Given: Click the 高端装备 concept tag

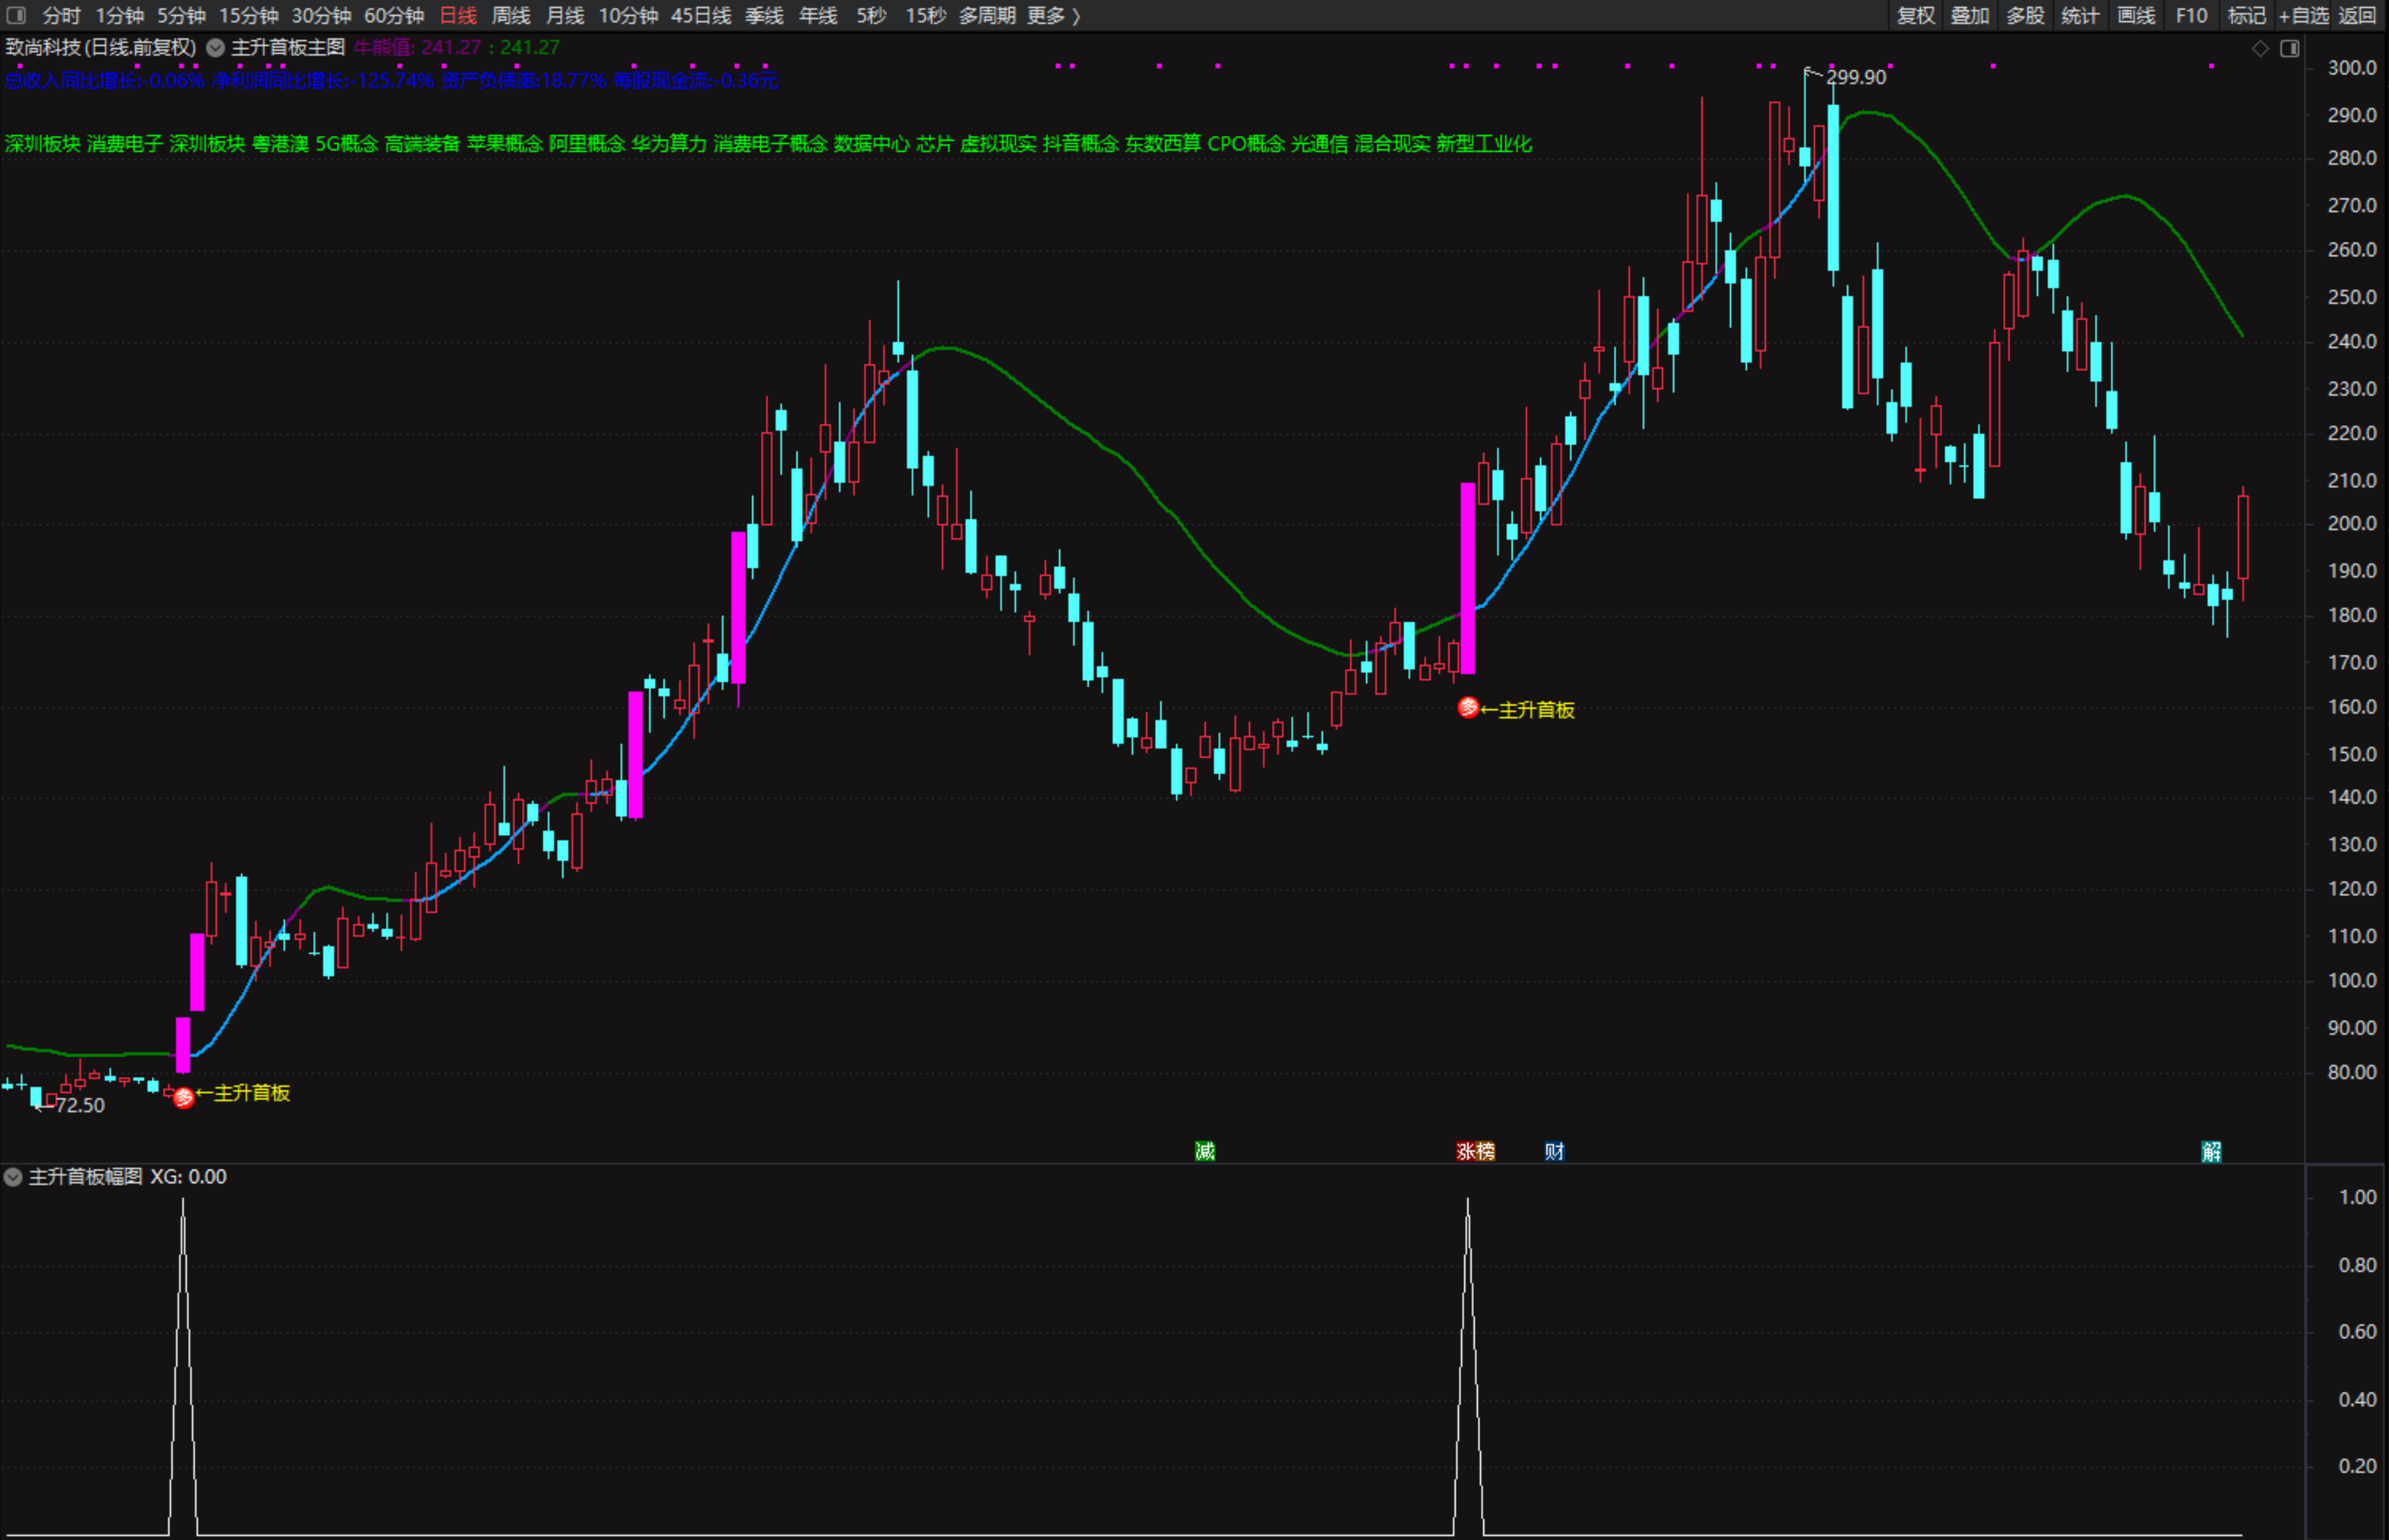Looking at the screenshot, I should pyautogui.click(x=423, y=143).
